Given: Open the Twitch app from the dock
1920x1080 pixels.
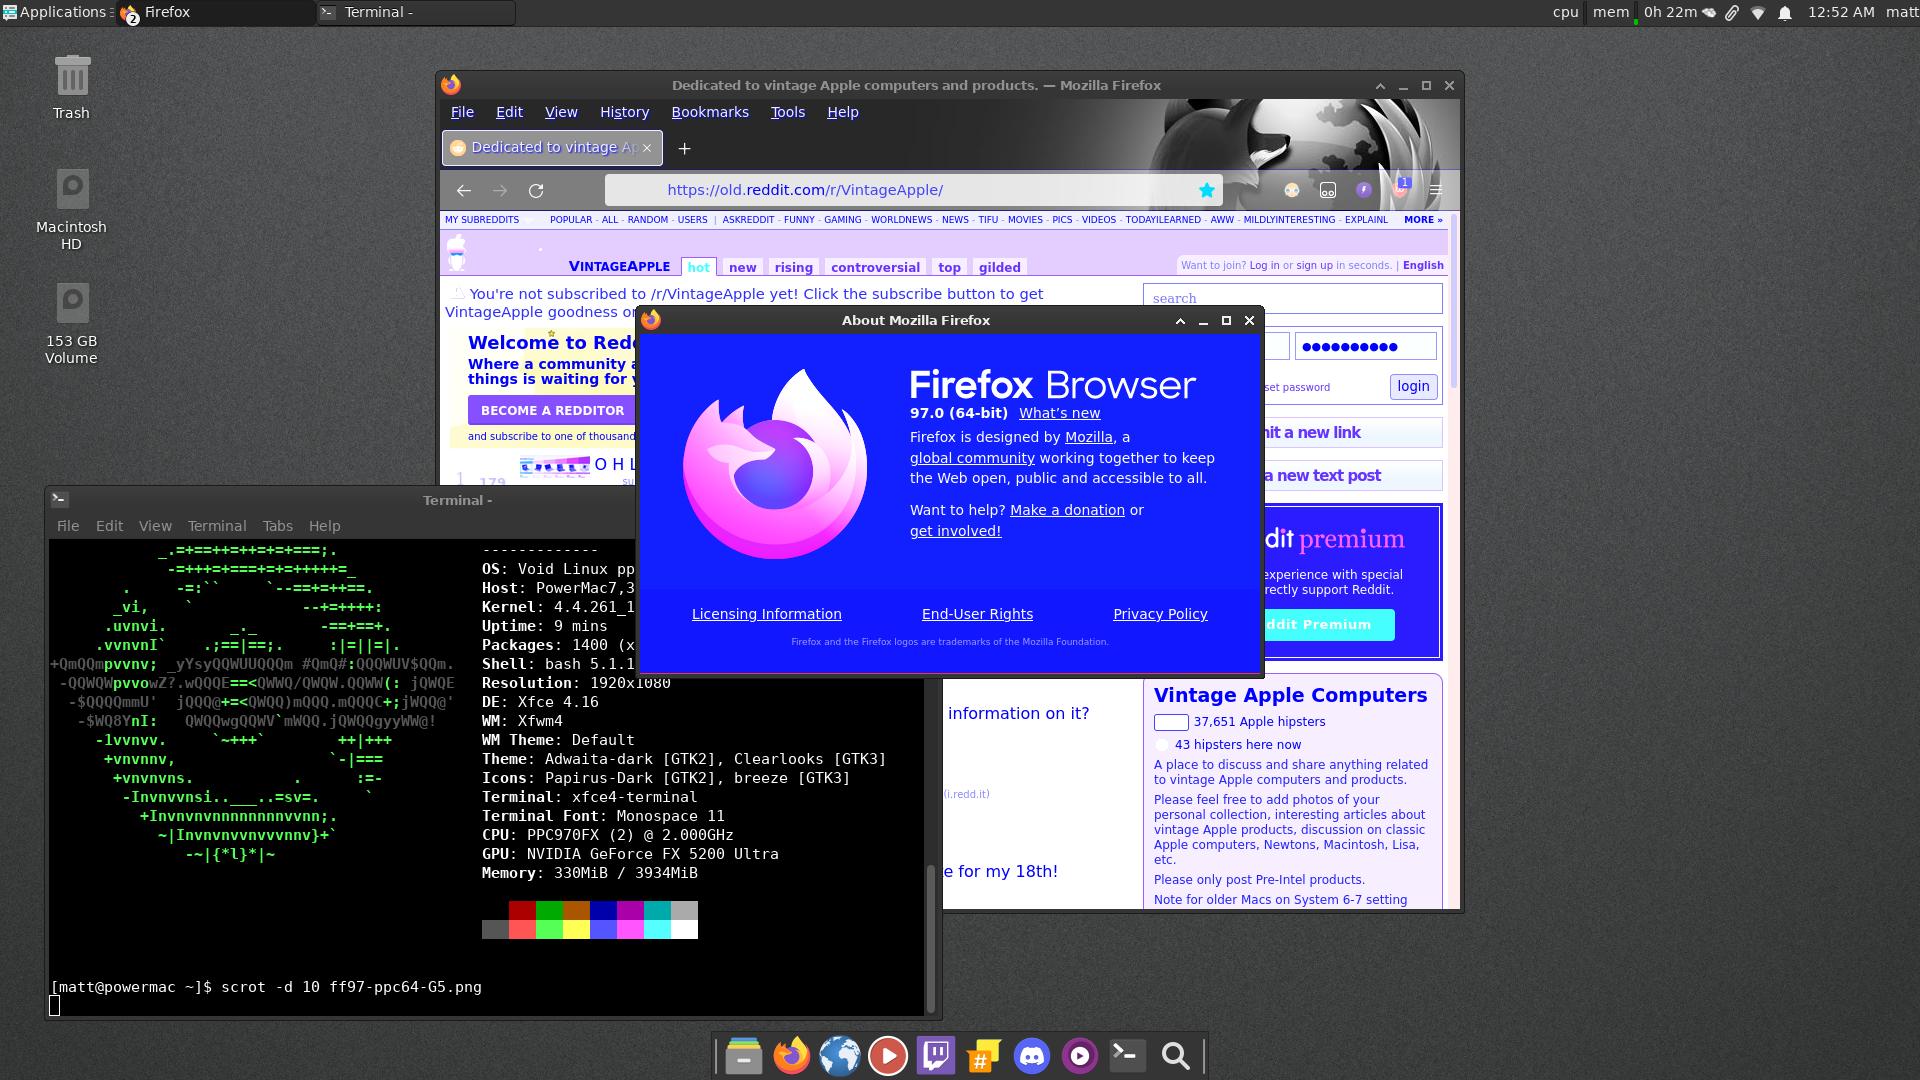Looking at the screenshot, I should (935, 1056).
